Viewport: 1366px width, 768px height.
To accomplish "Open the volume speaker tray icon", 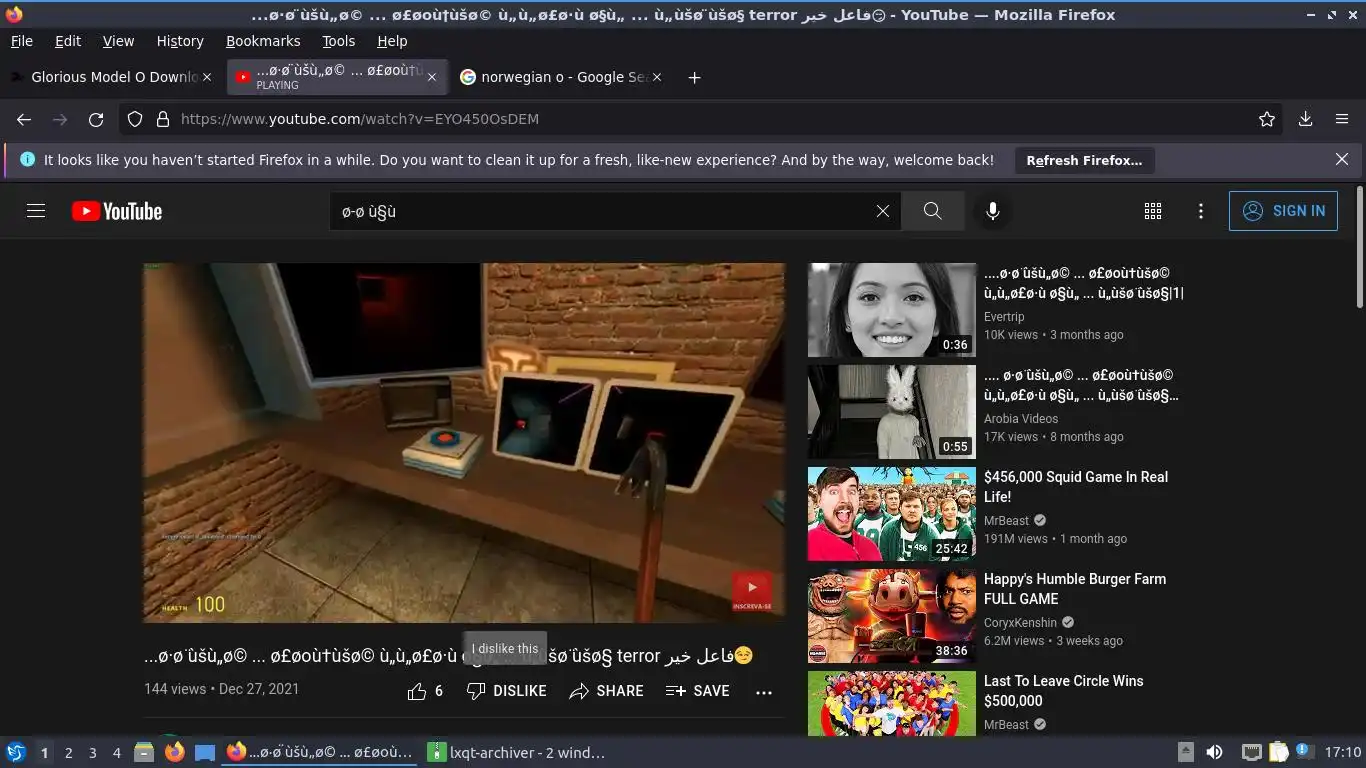I will coord(1214,752).
